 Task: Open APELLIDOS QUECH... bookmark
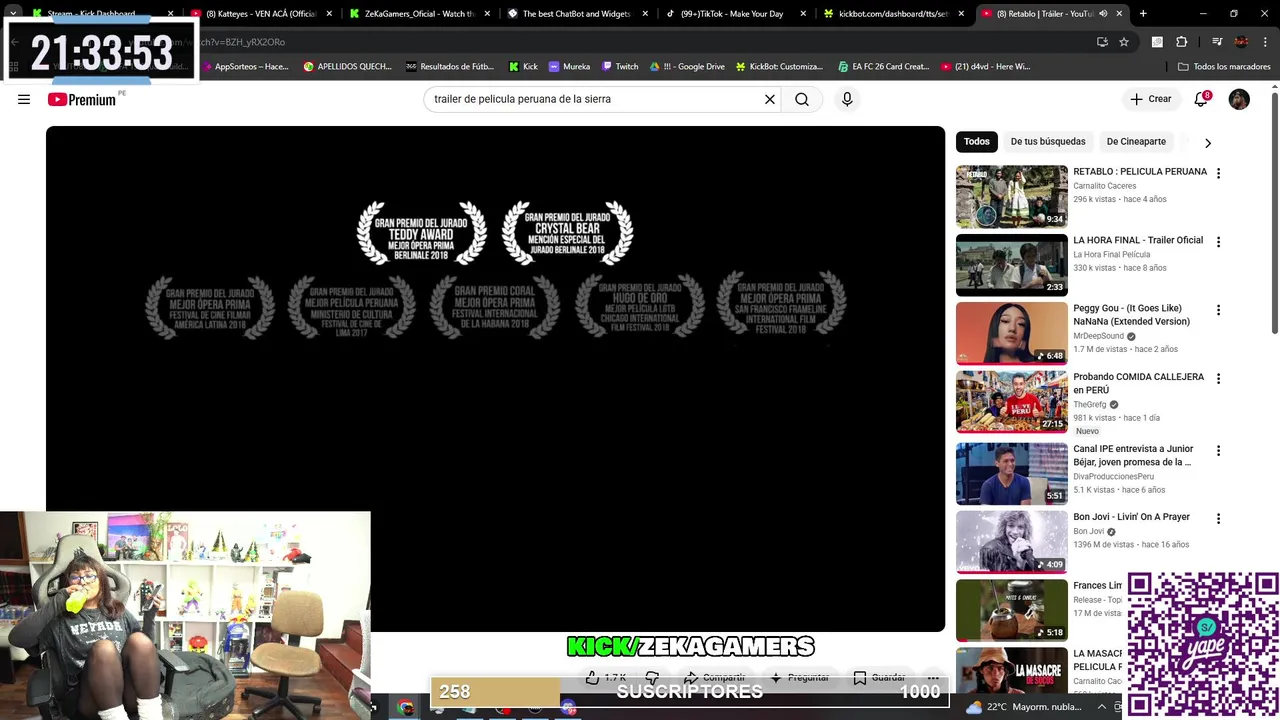coord(348,67)
